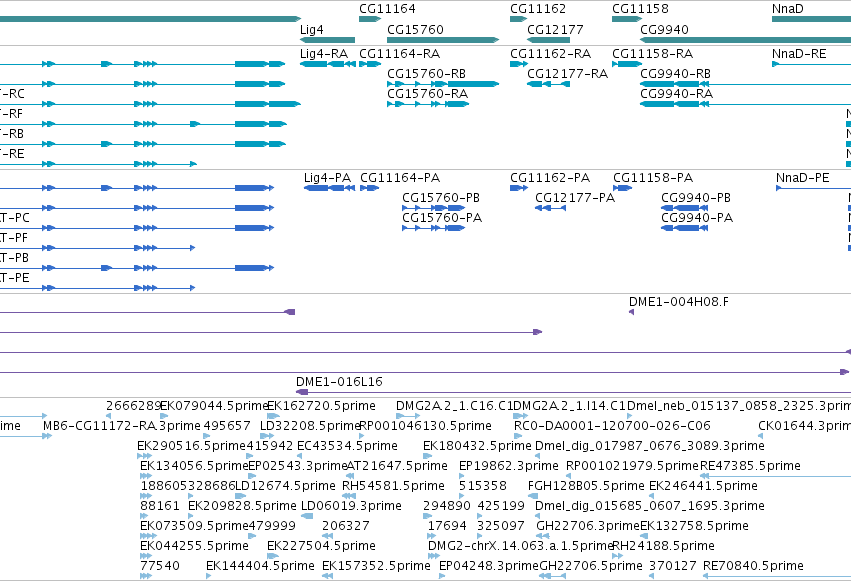Click transcript NnaD-RE

811,64
